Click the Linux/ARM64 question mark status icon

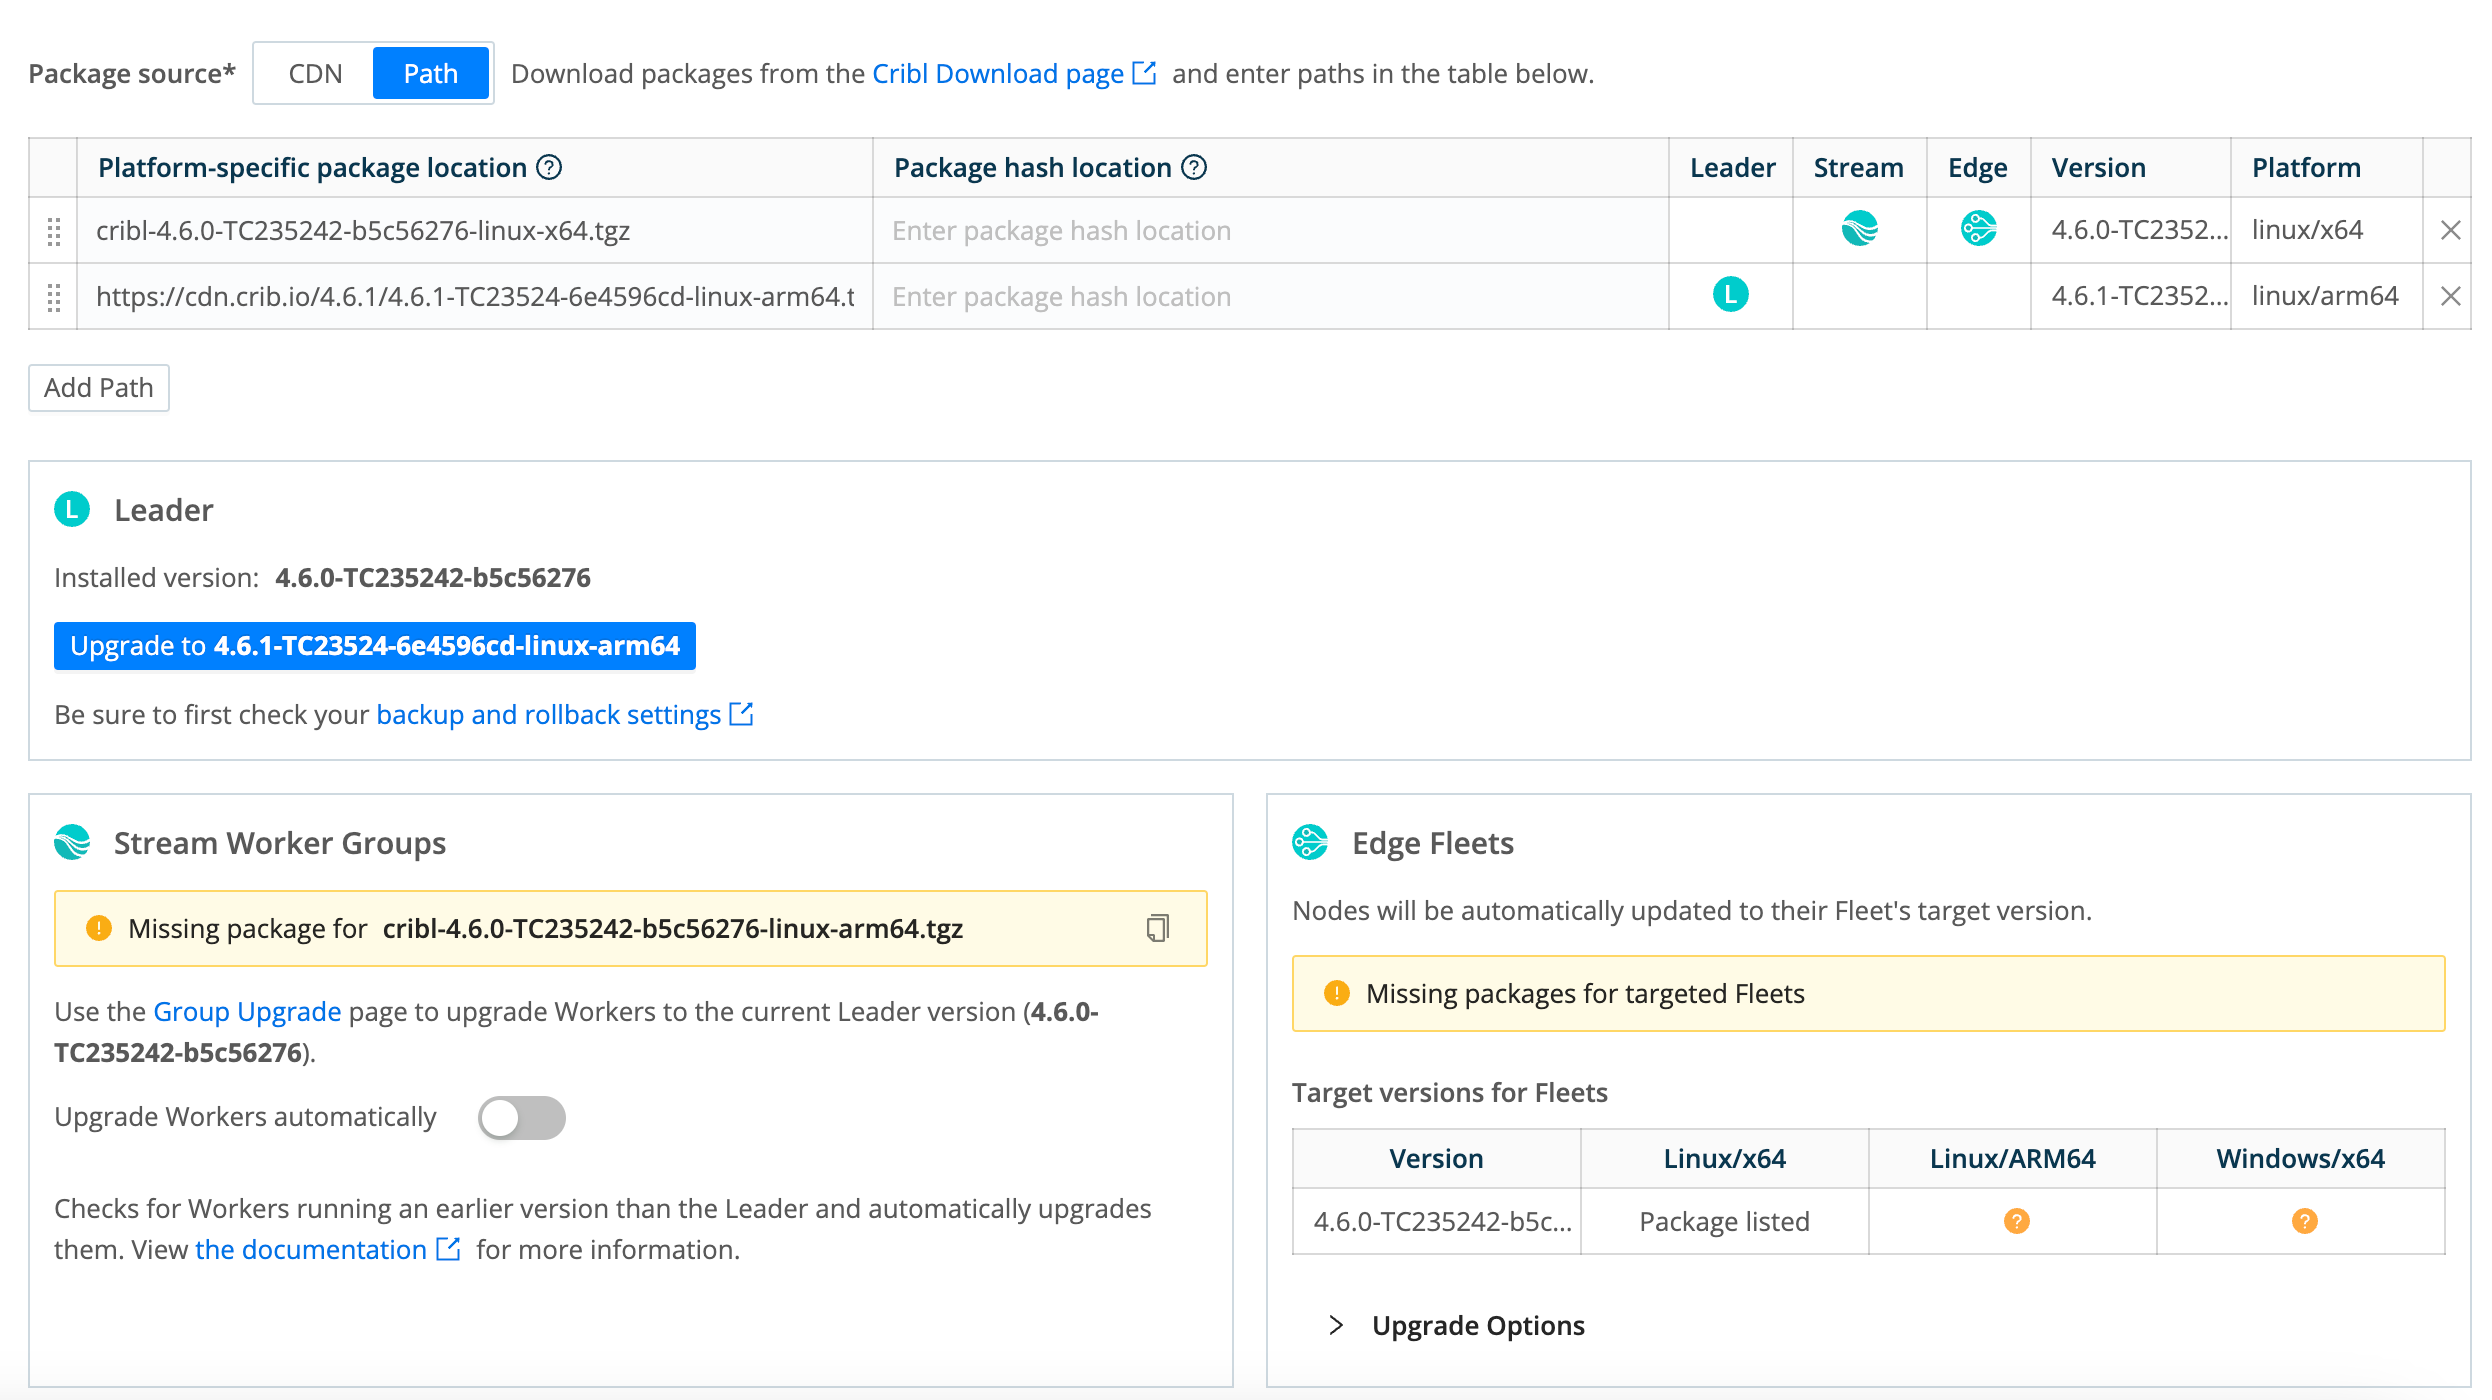(2017, 1221)
